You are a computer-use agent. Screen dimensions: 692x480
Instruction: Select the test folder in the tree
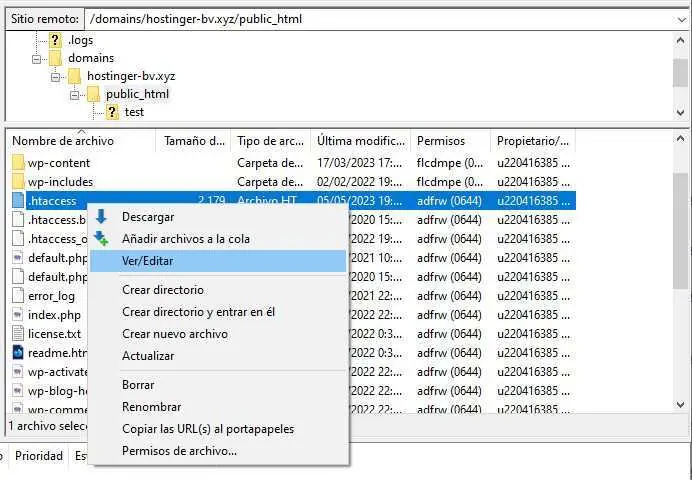(134, 112)
